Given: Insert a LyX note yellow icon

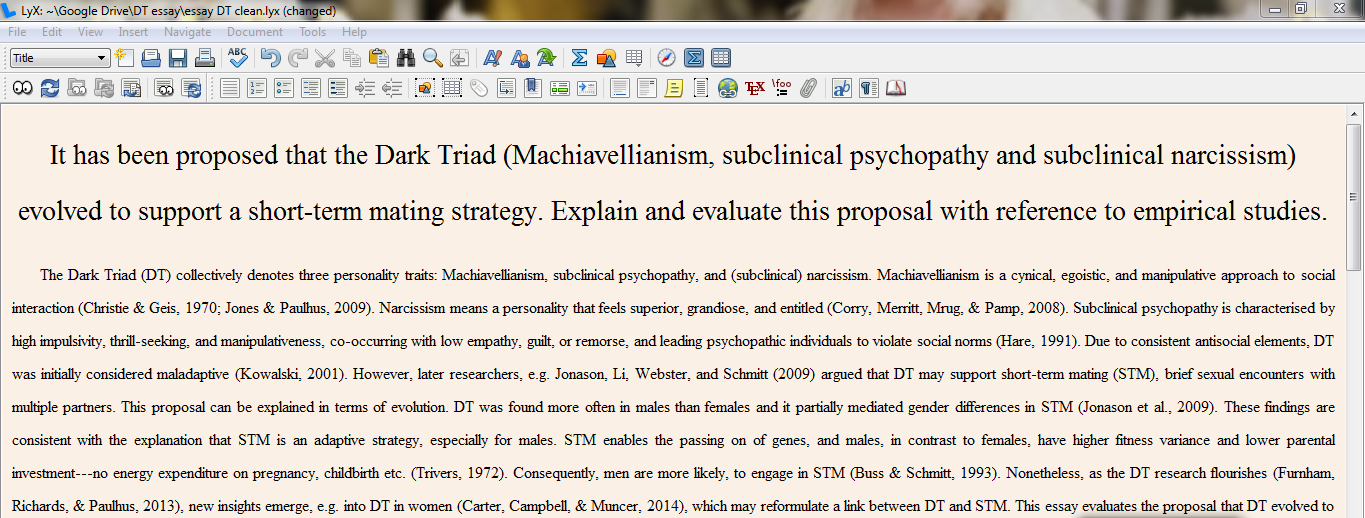Looking at the screenshot, I should coord(674,88).
